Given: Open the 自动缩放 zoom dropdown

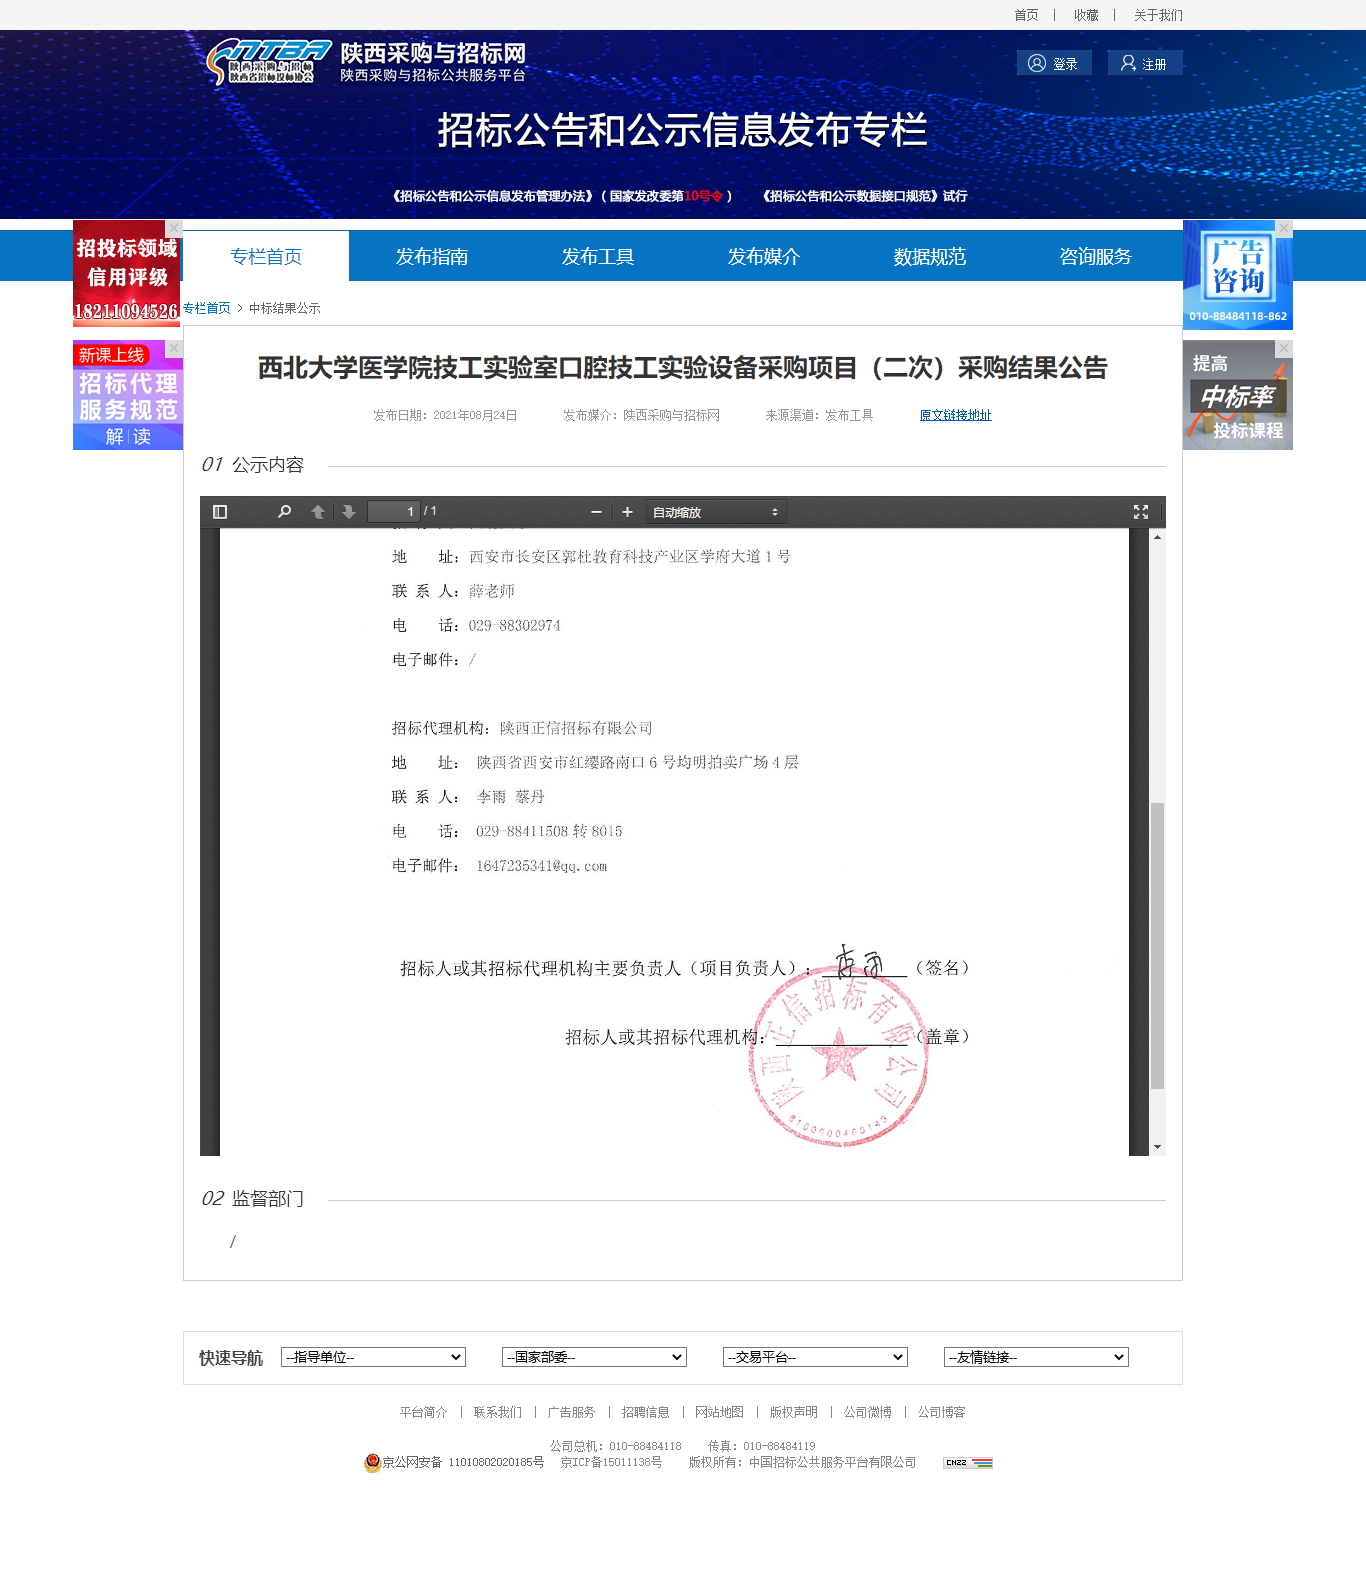Looking at the screenshot, I should coord(715,512).
